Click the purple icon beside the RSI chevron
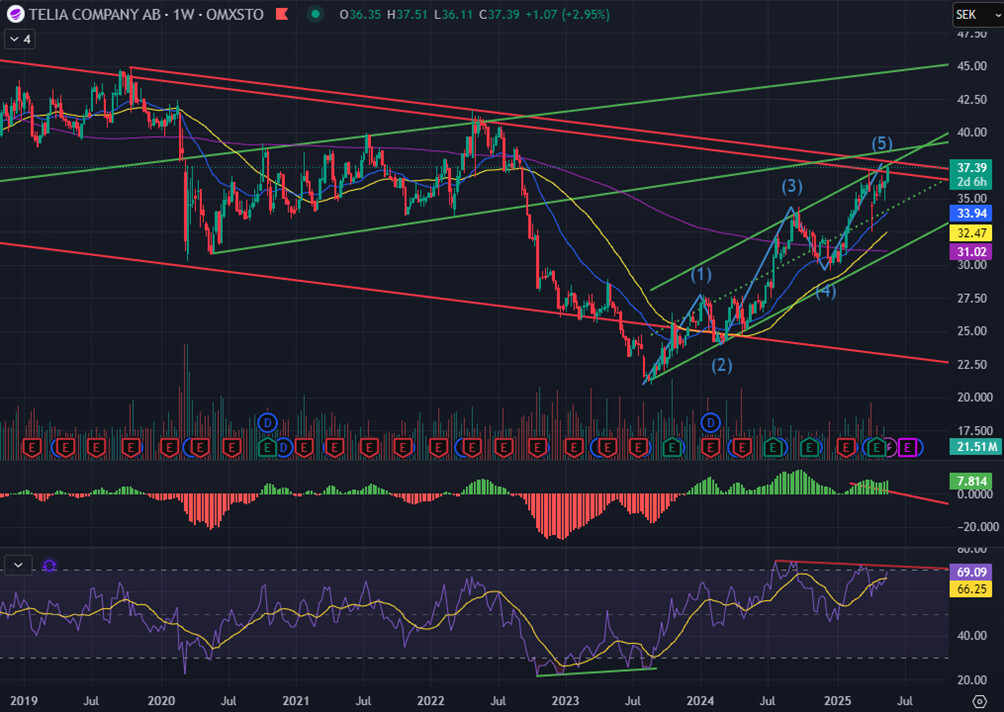The image size is (1004, 712). click(49, 566)
